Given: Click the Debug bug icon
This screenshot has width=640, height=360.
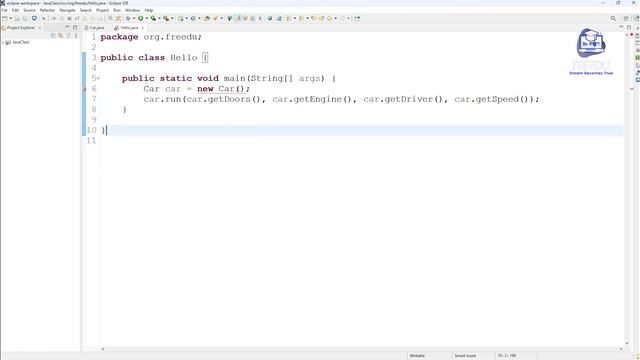Looking at the screenshot, I should (128, 18).
